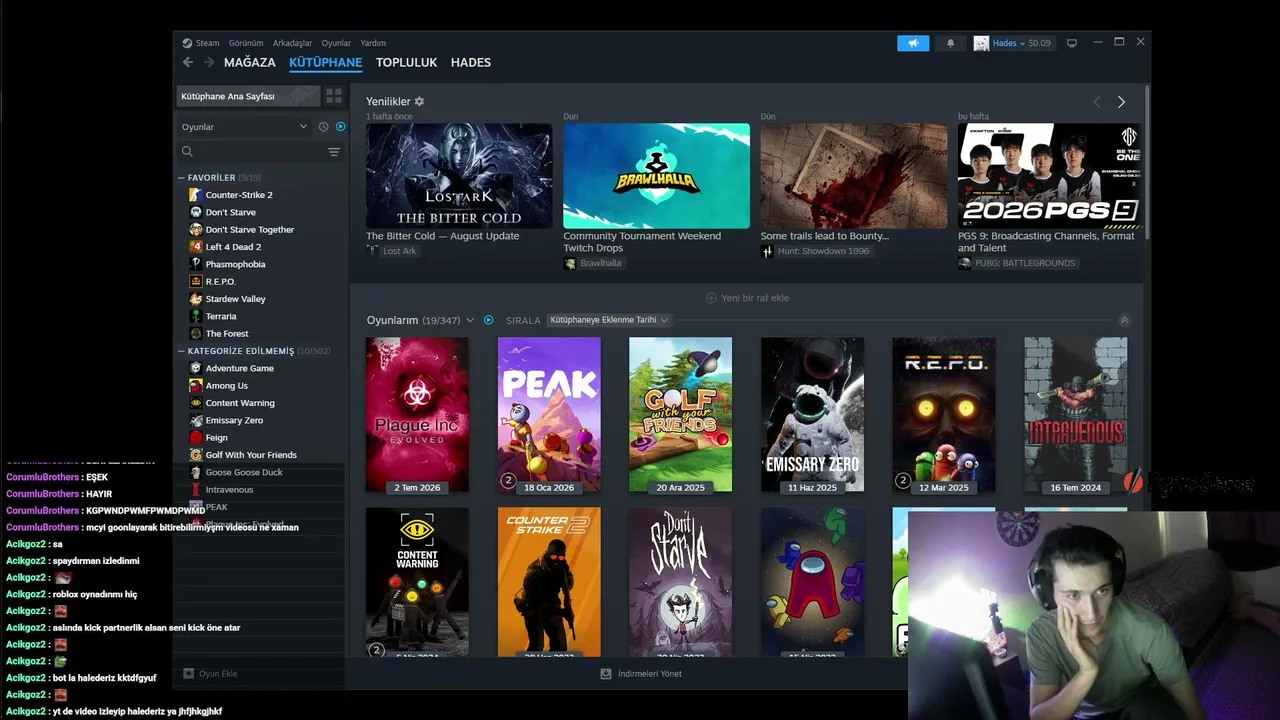Toggle the ready-to-play filter in the sidebar

click(x=340, y=127)
